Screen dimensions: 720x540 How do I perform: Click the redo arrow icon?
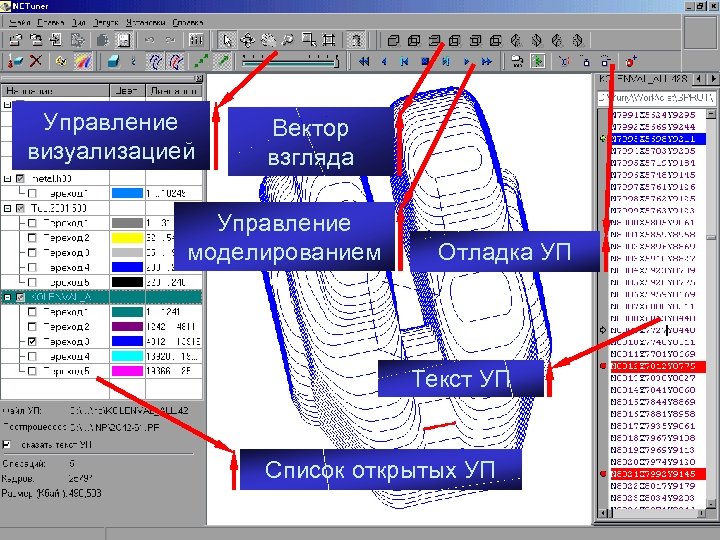(x=170, y=40)
